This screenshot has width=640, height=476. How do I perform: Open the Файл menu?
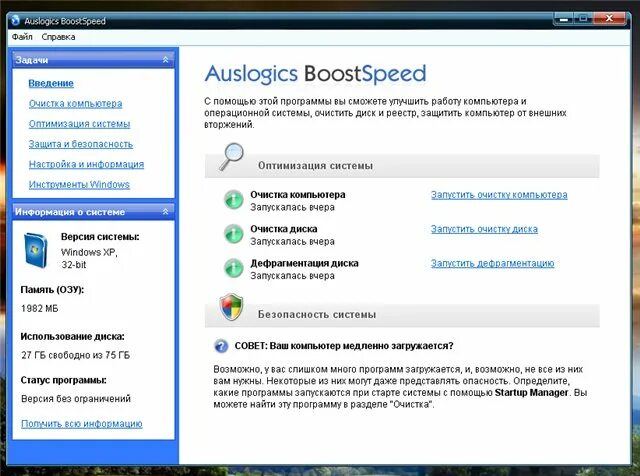coord(22,37)
